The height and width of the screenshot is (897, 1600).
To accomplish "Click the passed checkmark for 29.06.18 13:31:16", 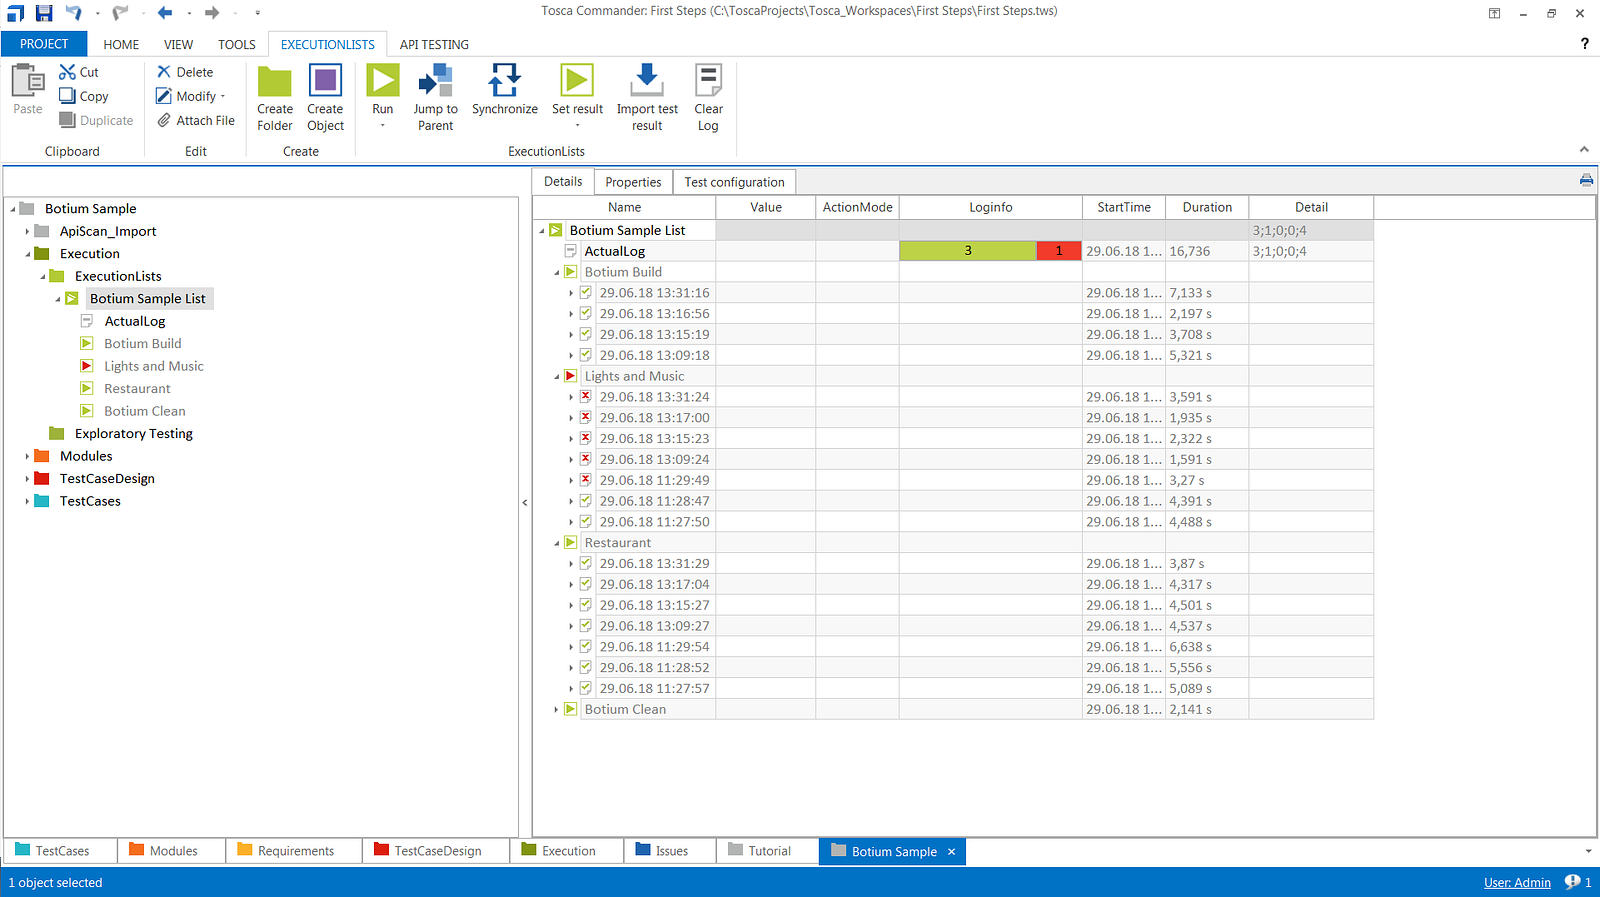I will click(586, 293).
